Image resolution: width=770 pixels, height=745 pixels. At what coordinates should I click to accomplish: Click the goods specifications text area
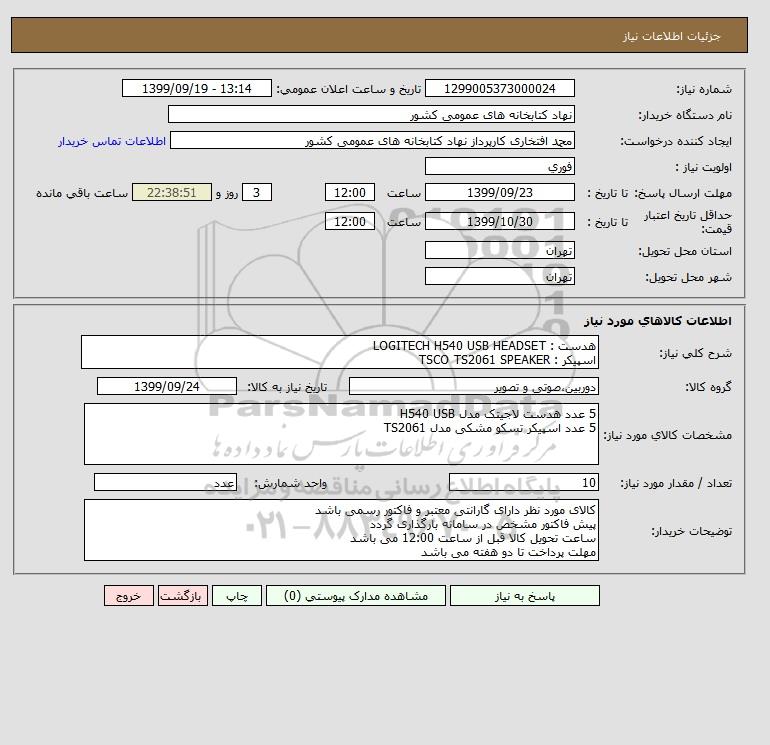[x=341, y=434]
